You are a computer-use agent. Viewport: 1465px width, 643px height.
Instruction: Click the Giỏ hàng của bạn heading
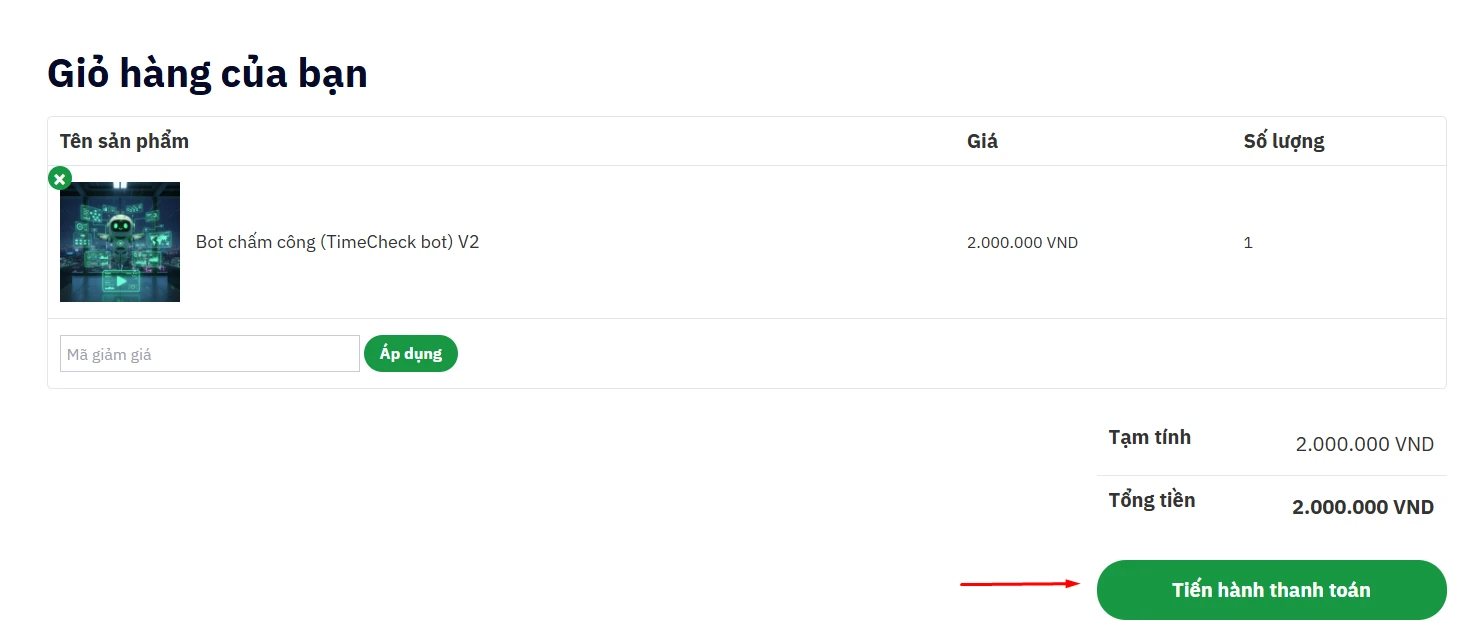click(207, 73)
